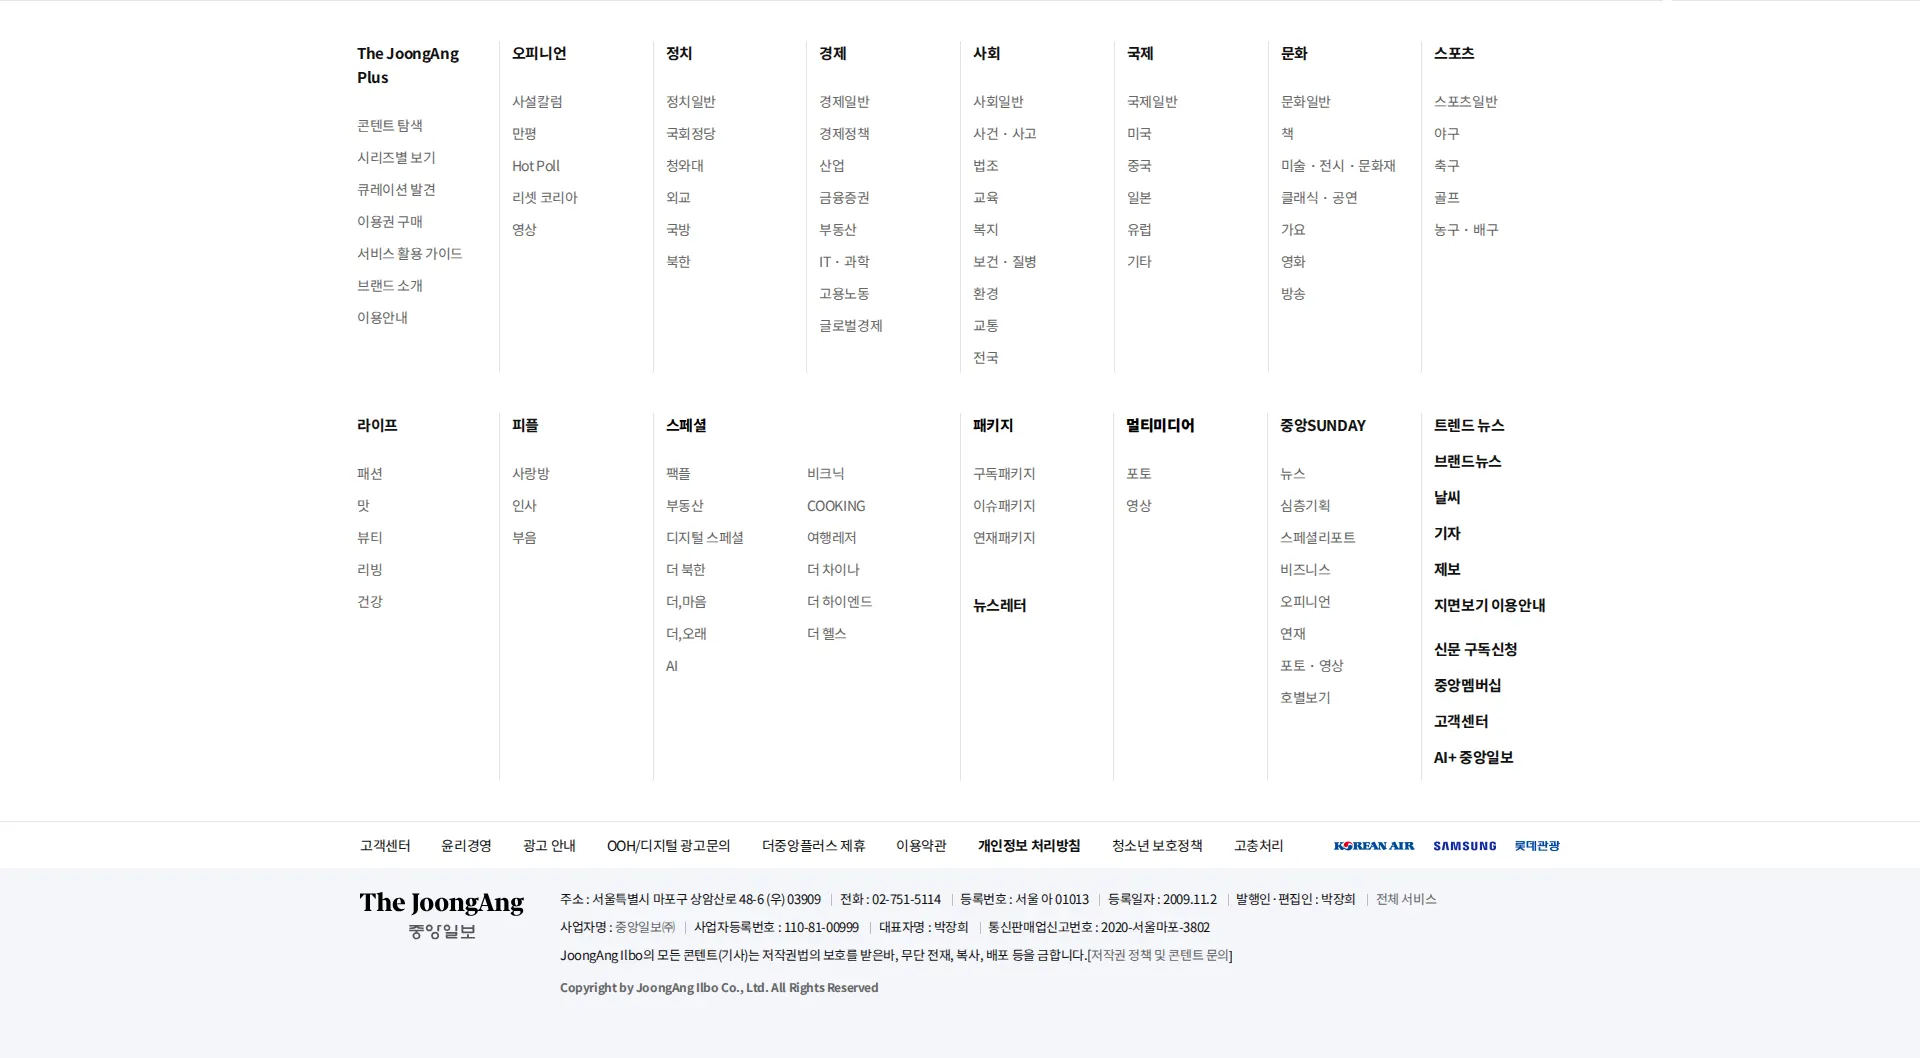
Task: Open The JoongAng Plus section heading
Action: pos(408,65)
